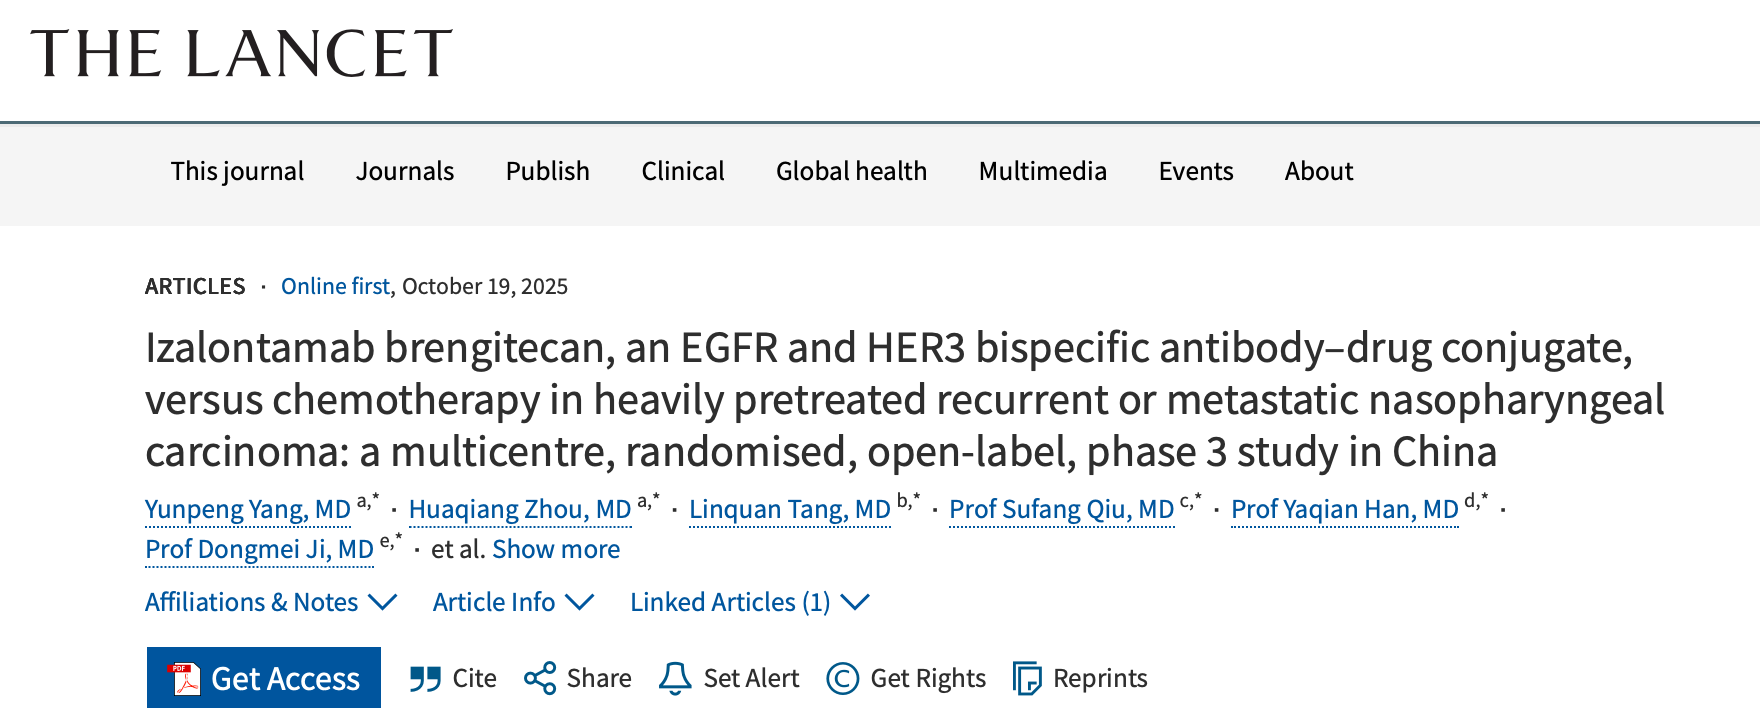Open the Global health menu
The height and width of the screenshot is (708, 1760).
[x=851, y=171]
